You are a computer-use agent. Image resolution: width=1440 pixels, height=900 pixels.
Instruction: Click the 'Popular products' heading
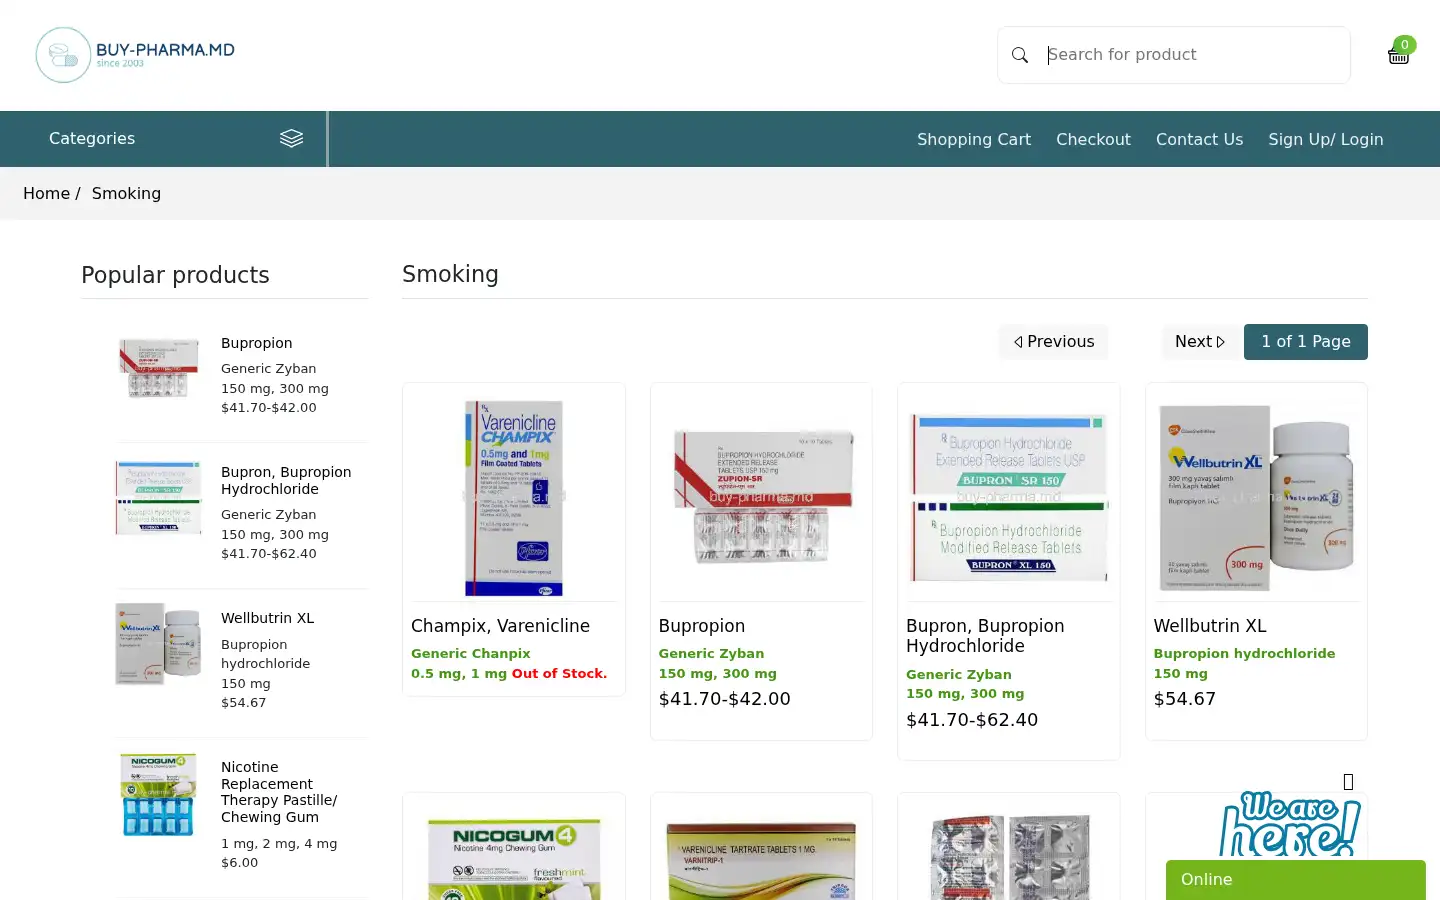click(x=175, y=275)
